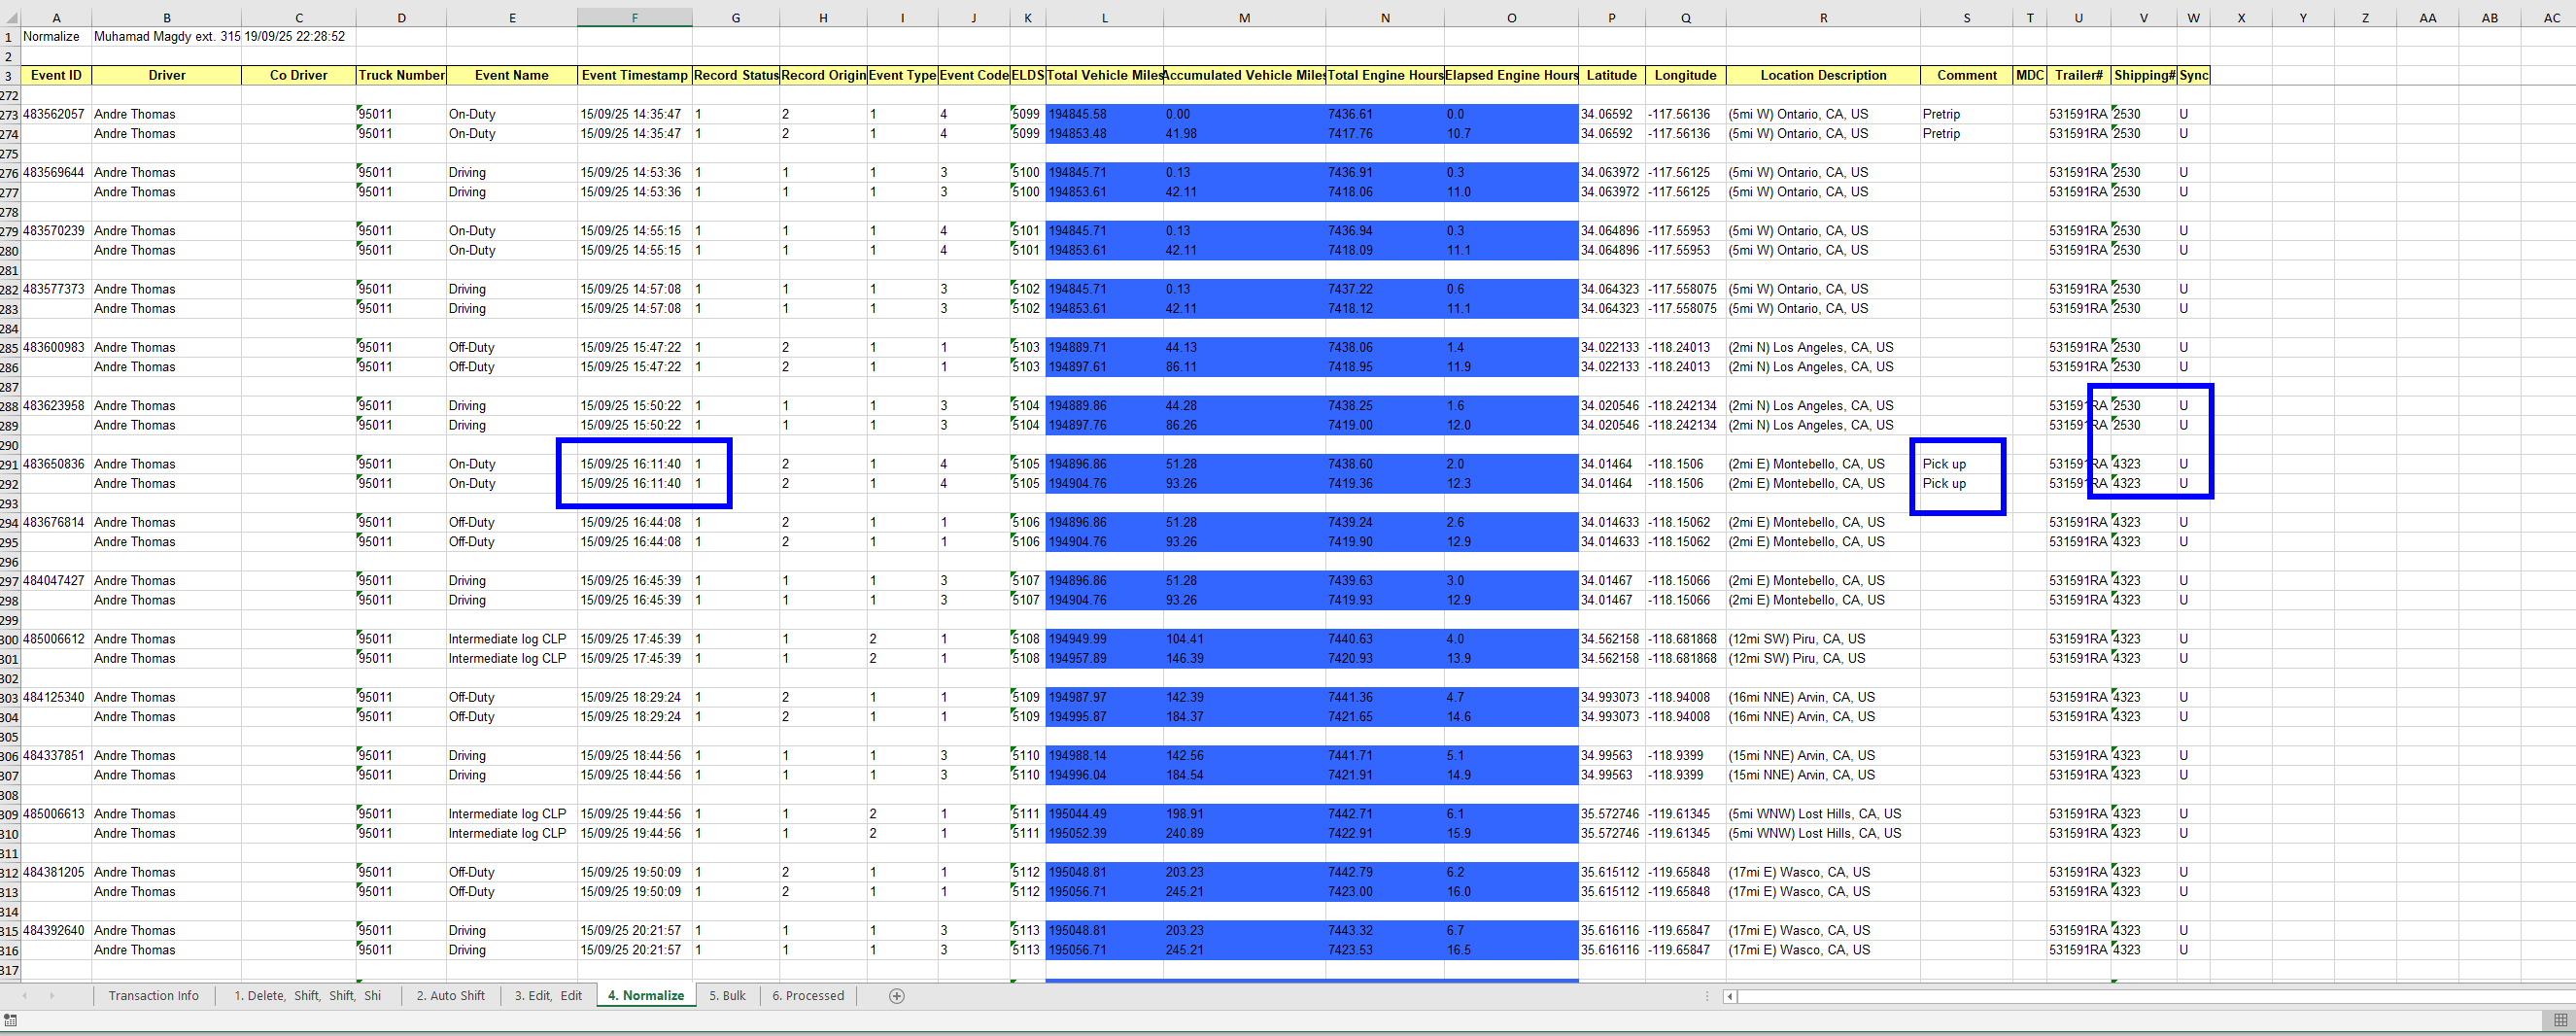
Task: Select Event ID cell 483562057
Action: pyautogui.click(x=56, y=114)
